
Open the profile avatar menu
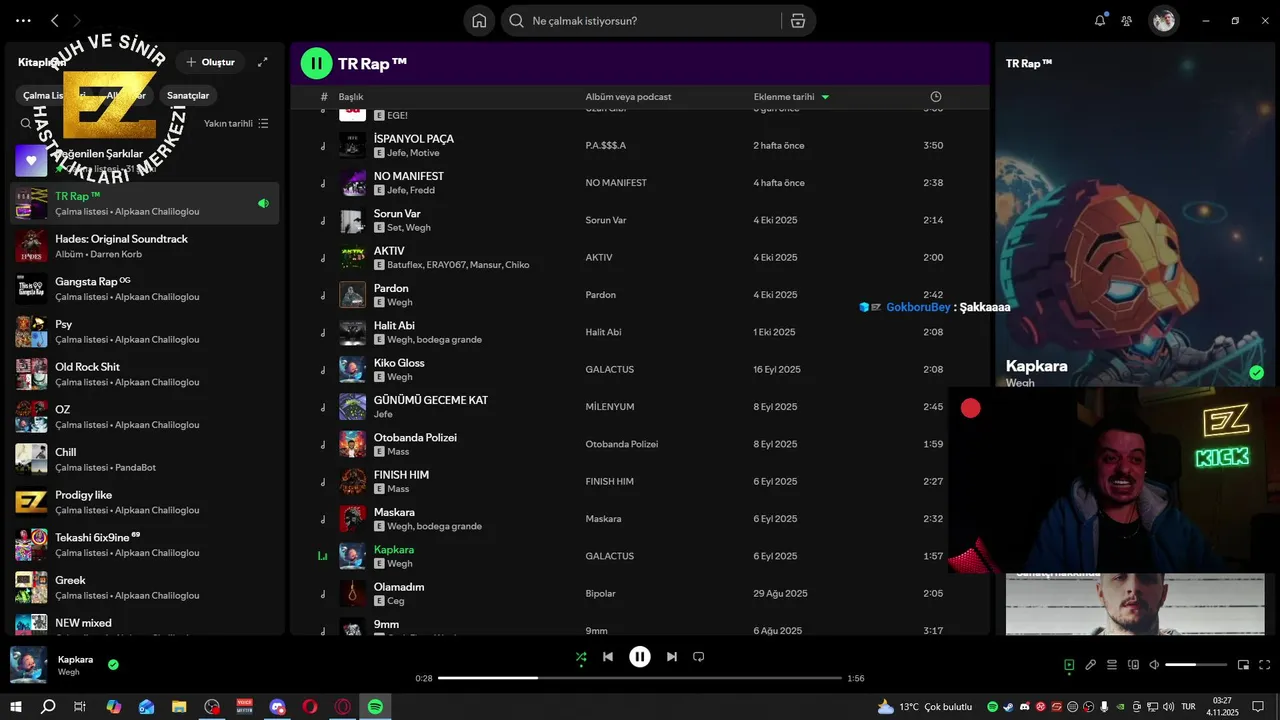[x=1163, y=20]
